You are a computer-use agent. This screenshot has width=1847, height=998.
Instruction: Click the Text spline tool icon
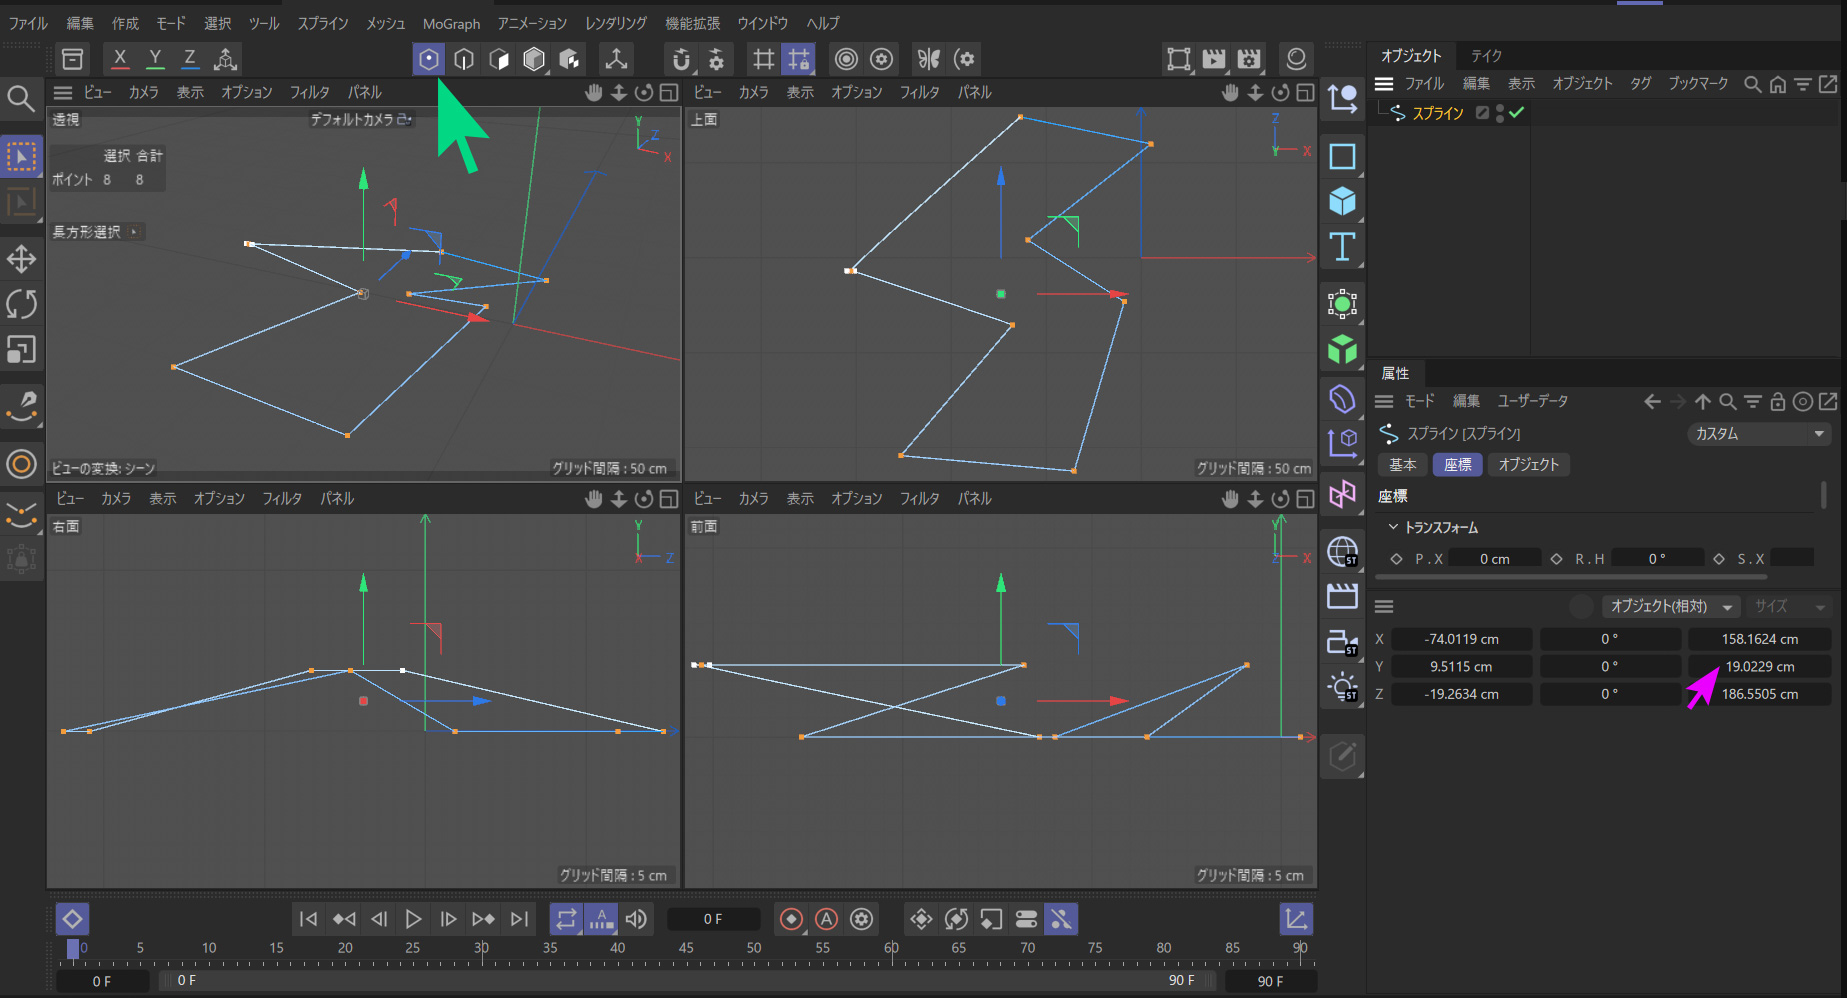click(x=1342, y=247)
